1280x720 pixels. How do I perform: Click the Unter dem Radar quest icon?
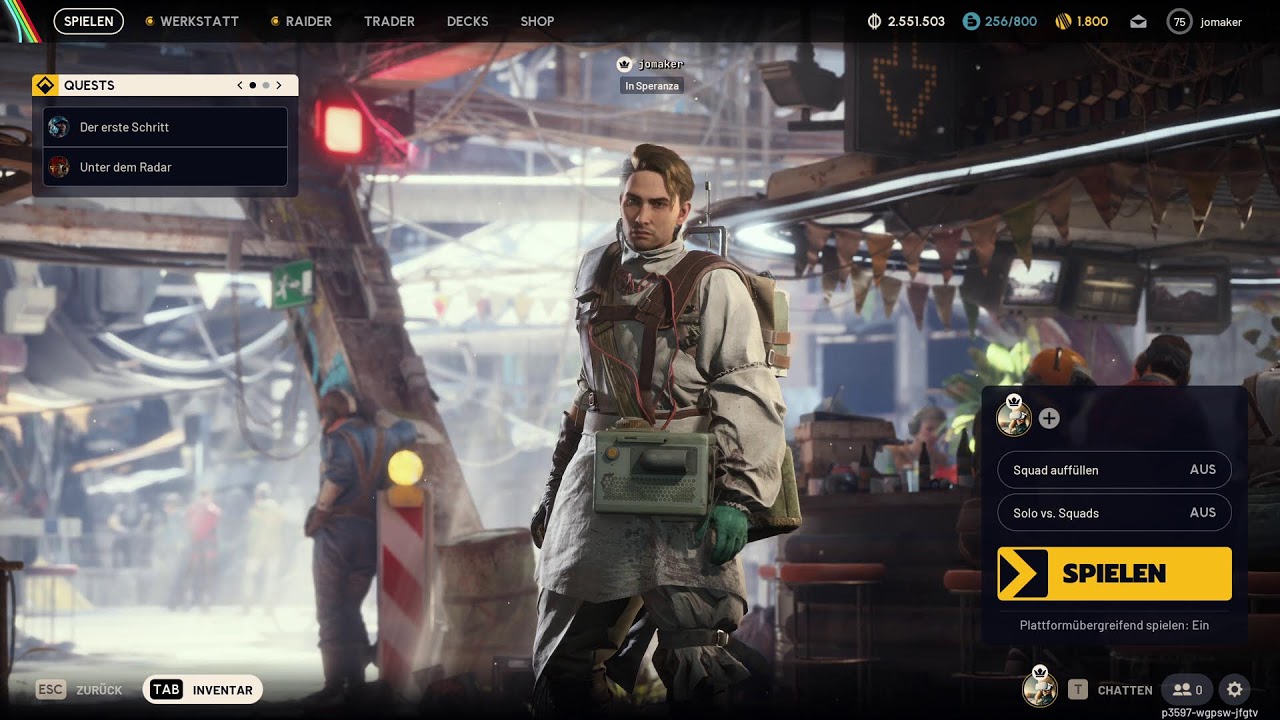[59, 167]
